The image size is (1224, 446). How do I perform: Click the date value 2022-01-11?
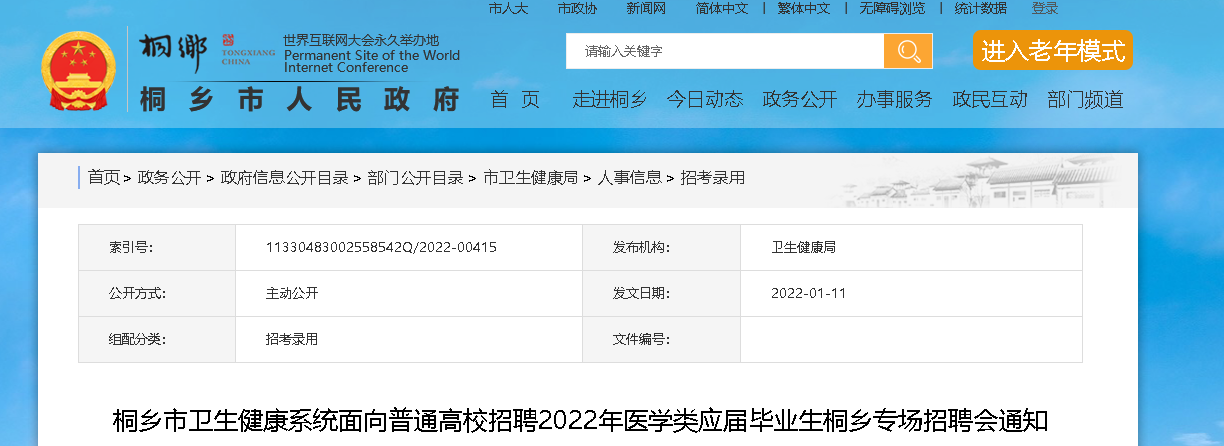(x=808, y=293)
